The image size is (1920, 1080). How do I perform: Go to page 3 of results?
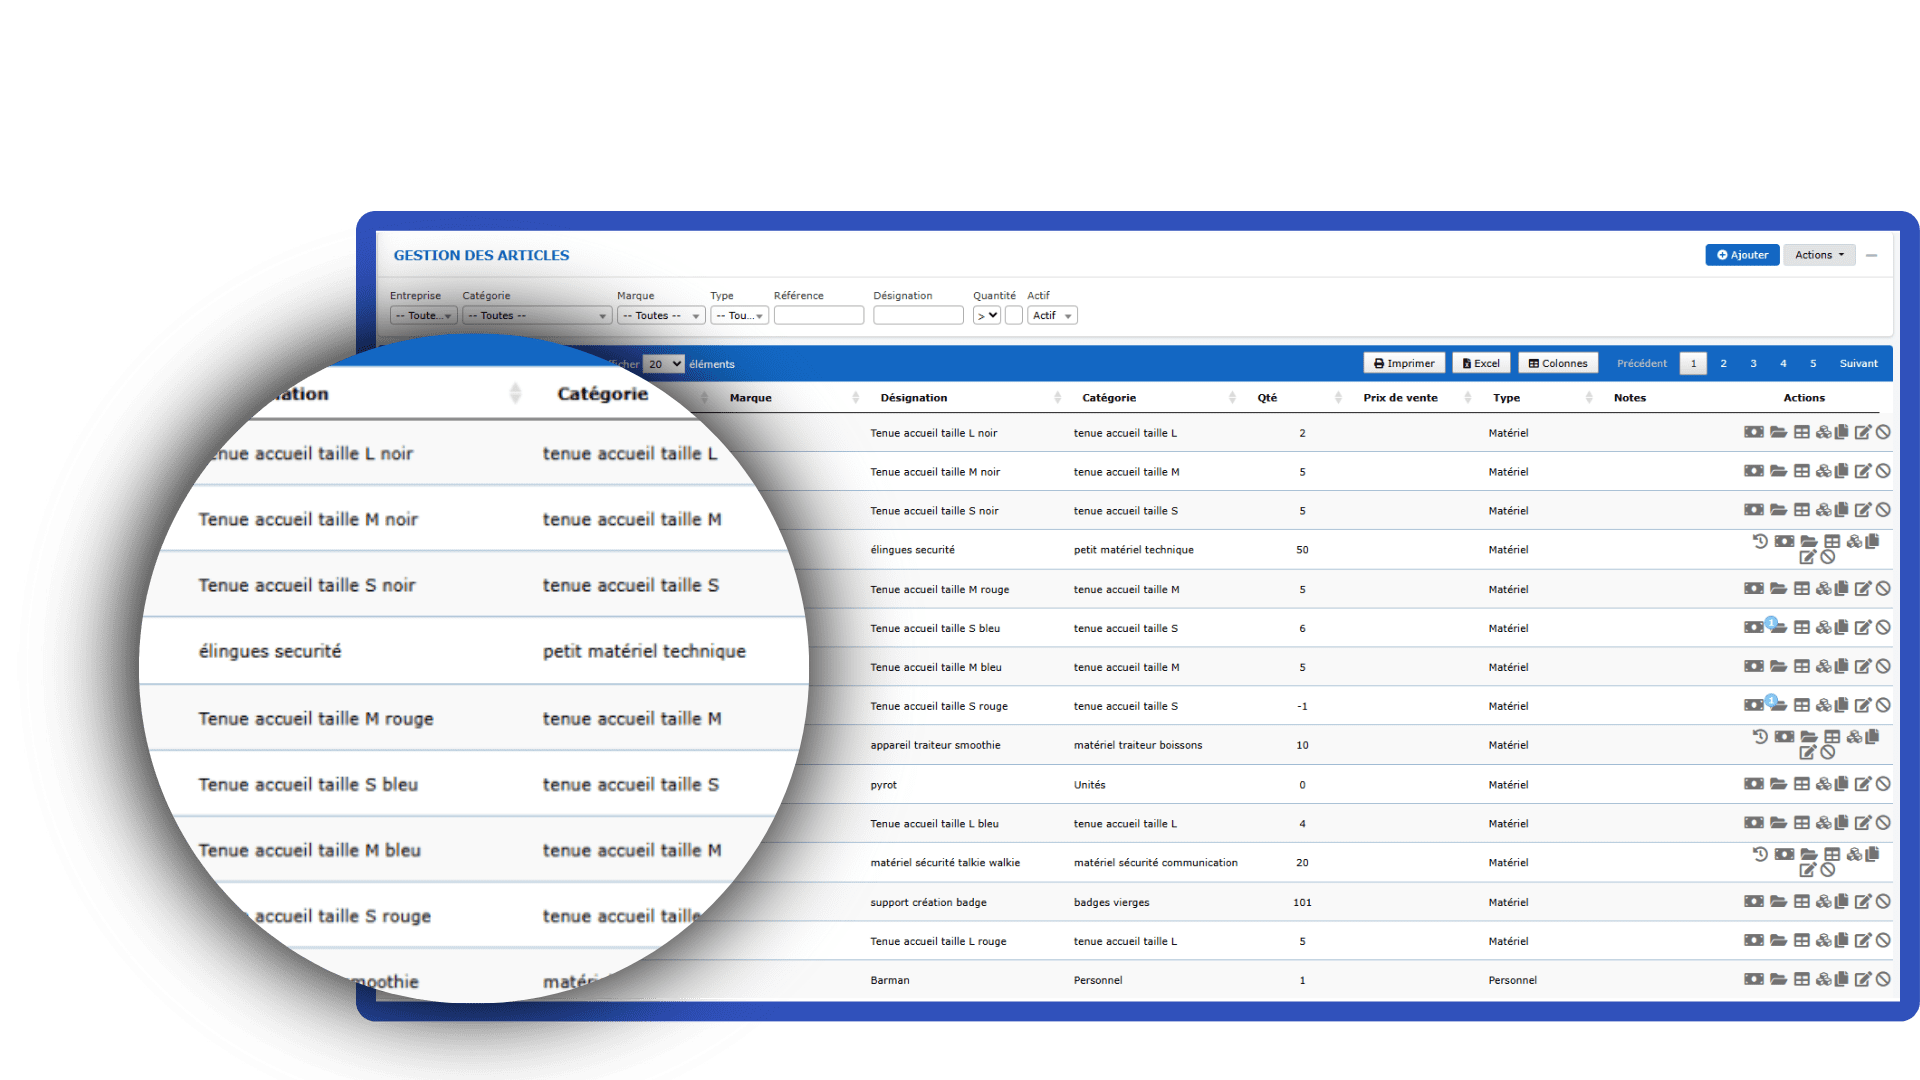(1753, 363)
